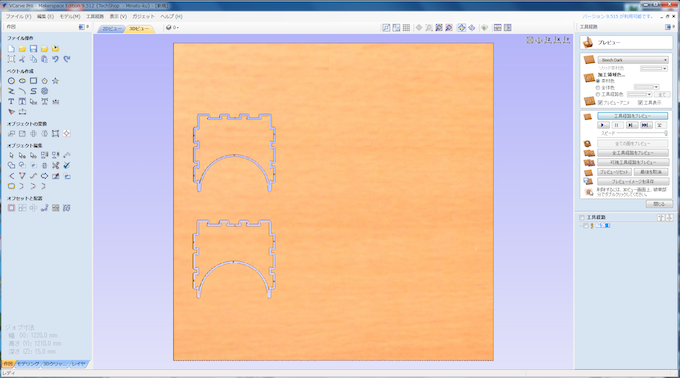
Task: Select the Draw Circle tool
Action: click(x=11, y=81)
